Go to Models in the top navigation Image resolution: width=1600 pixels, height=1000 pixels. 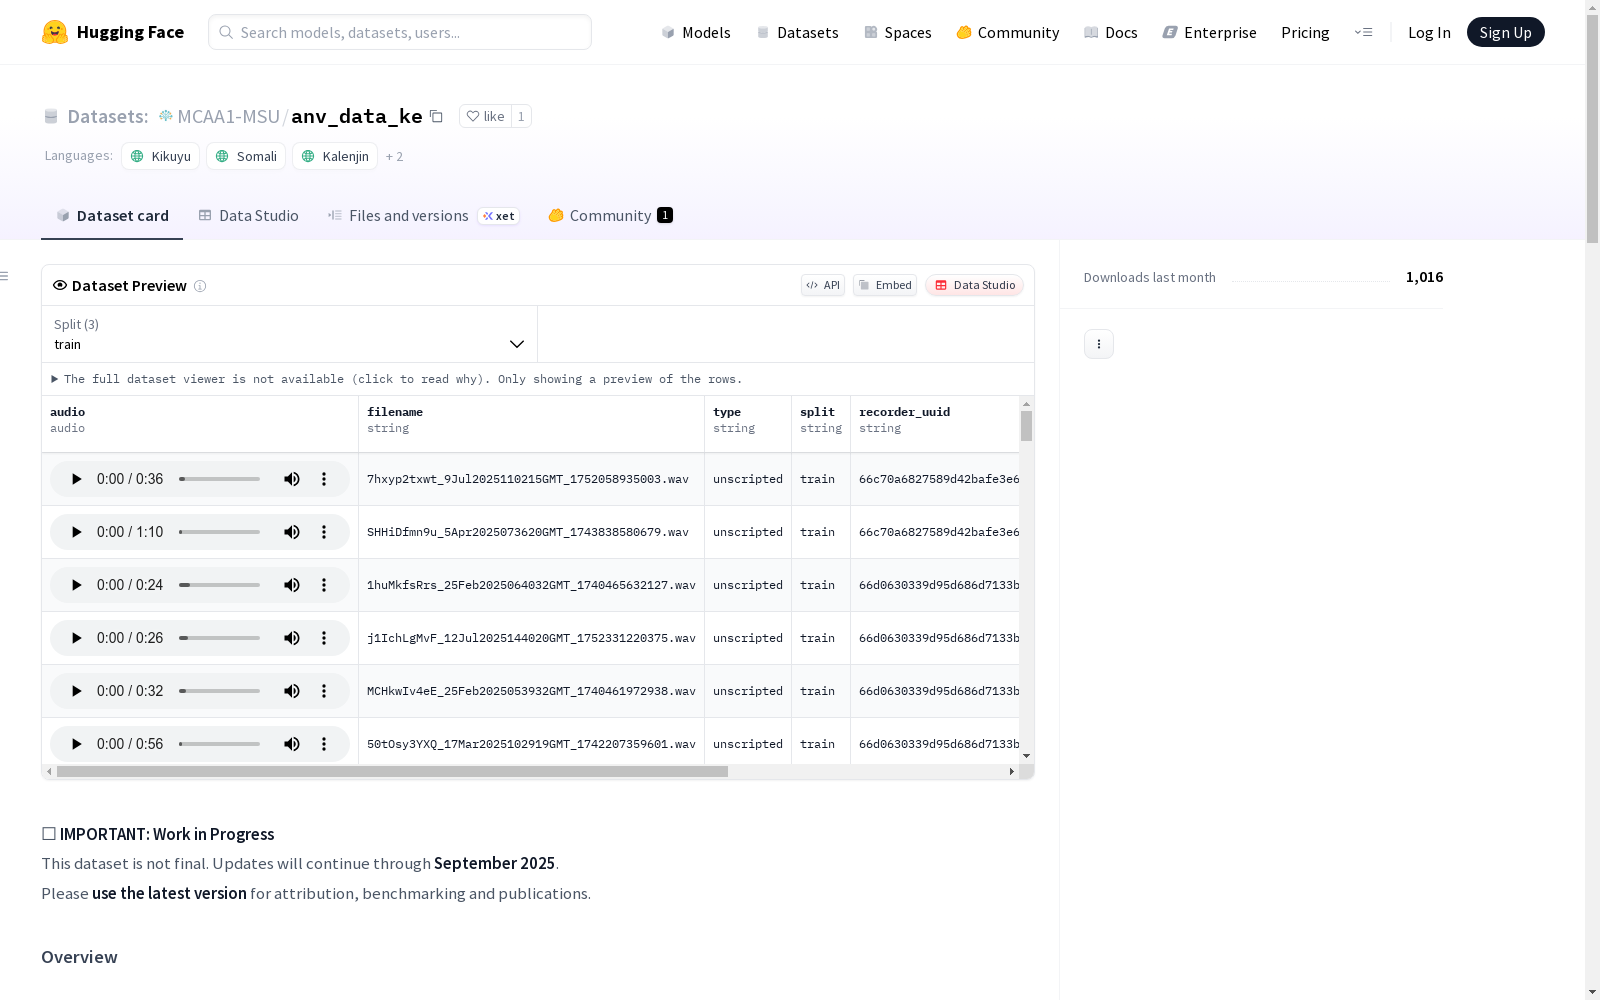696,32
